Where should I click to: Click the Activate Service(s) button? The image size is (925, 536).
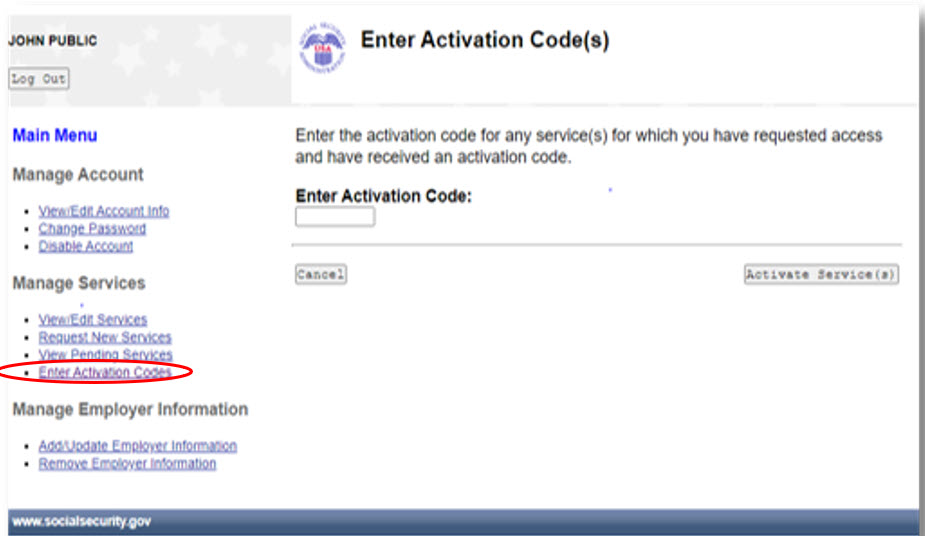(x=821, y=274)
